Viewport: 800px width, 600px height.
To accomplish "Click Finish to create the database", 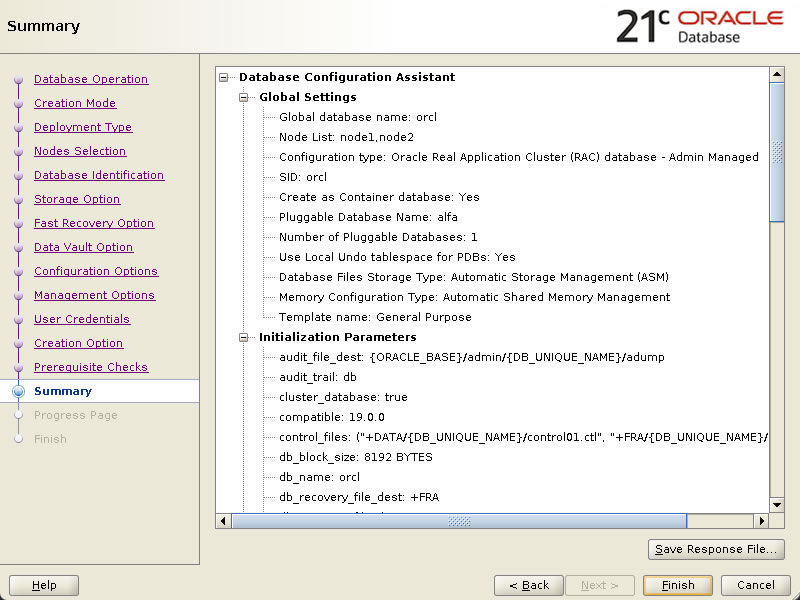I will tap(678, 585).
